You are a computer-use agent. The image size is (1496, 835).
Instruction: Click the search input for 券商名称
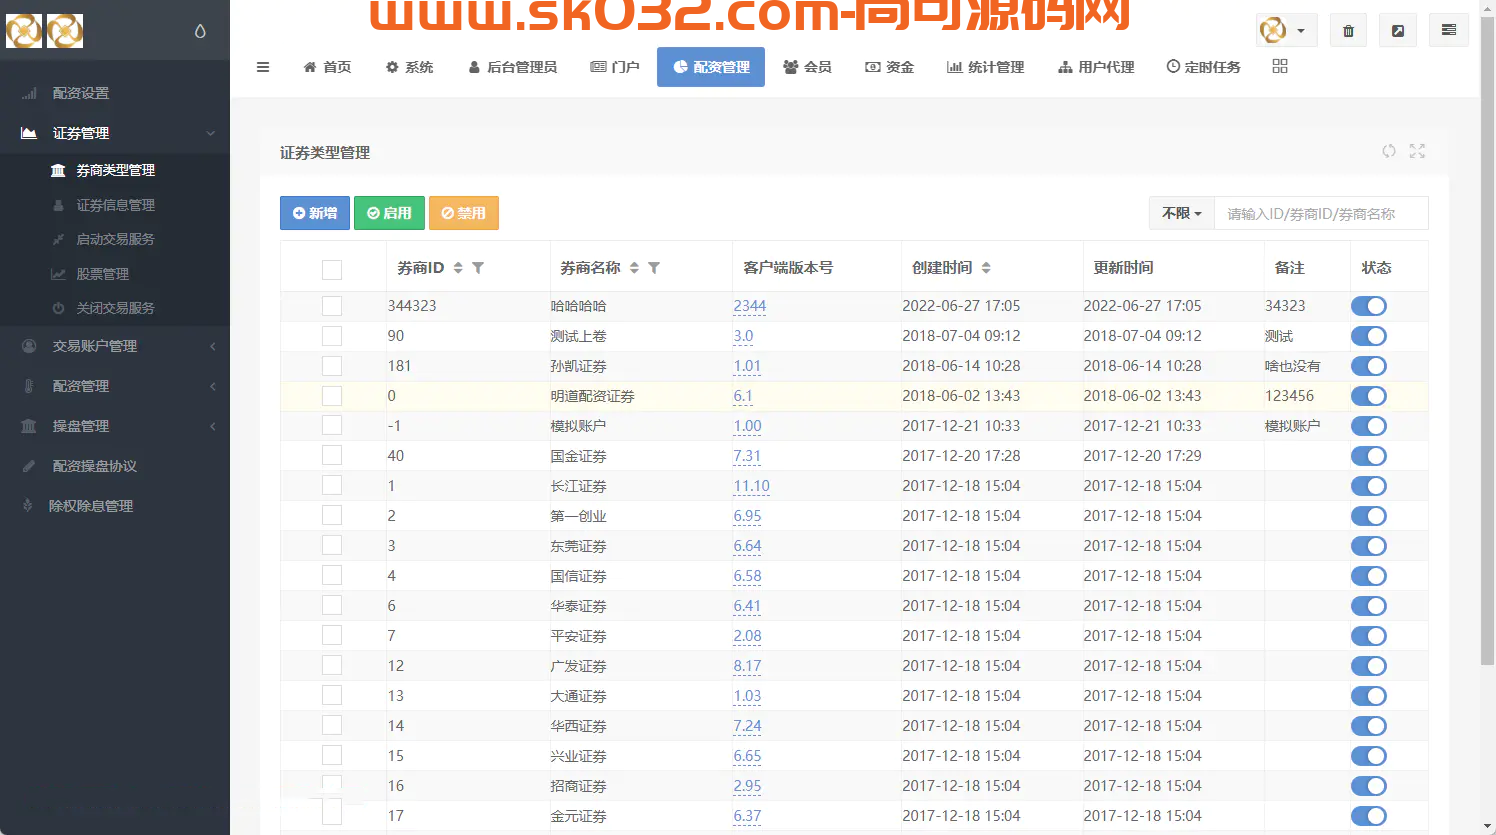point(1321,213)
